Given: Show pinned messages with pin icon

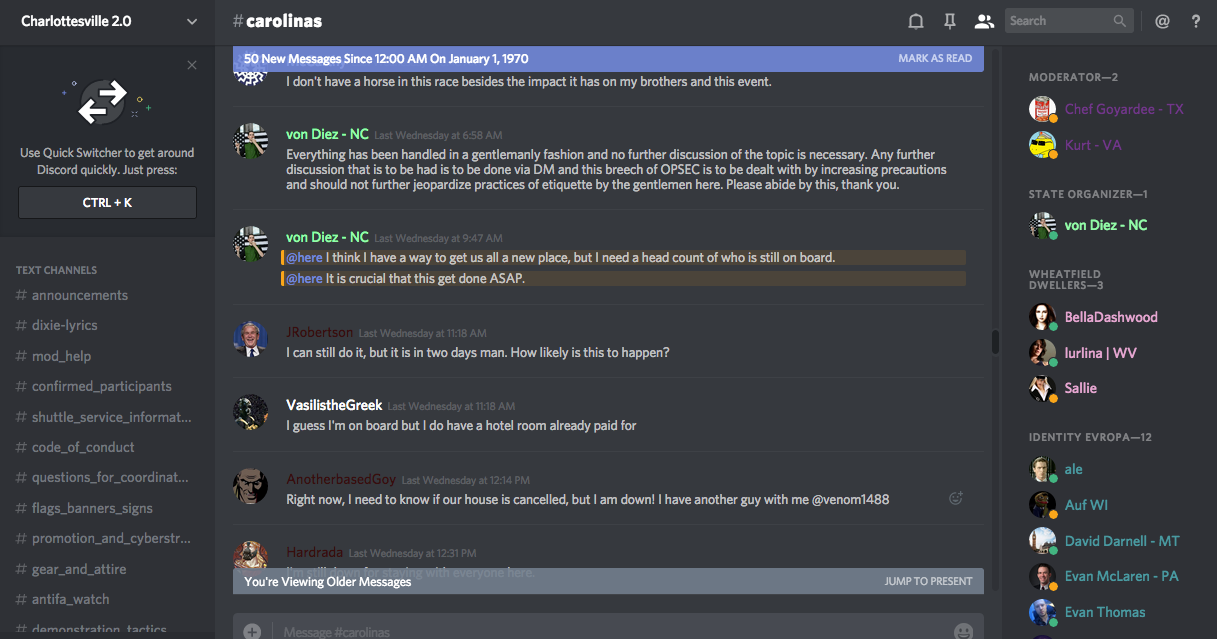Looking at the screenshot, I should tap(949, 21).
